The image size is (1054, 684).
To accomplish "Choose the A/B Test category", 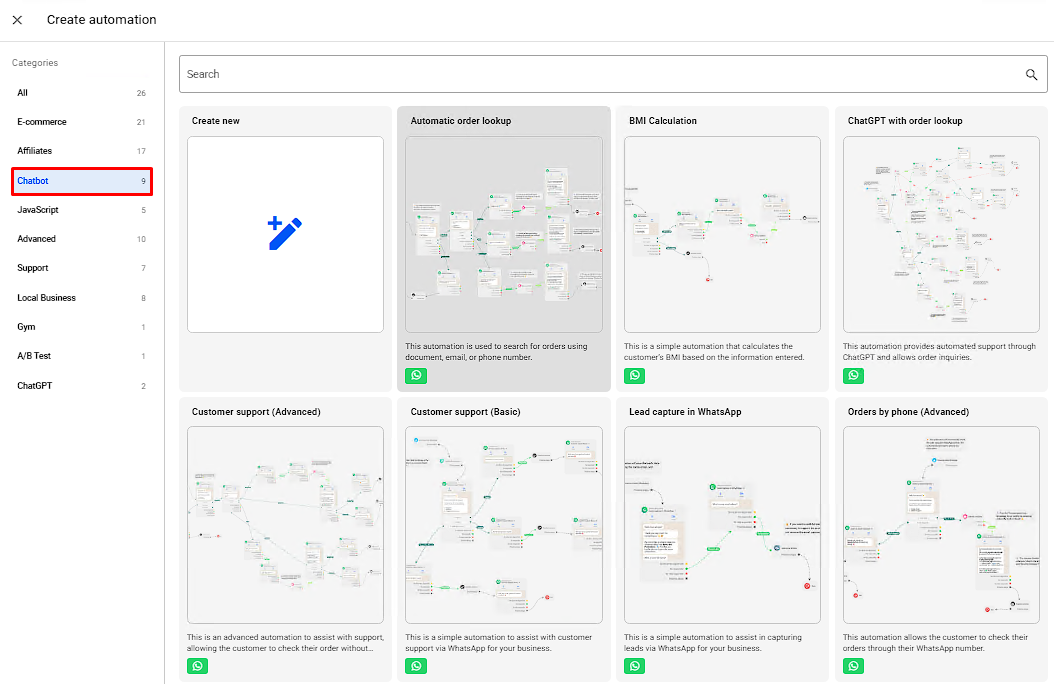I will point(82,356).
